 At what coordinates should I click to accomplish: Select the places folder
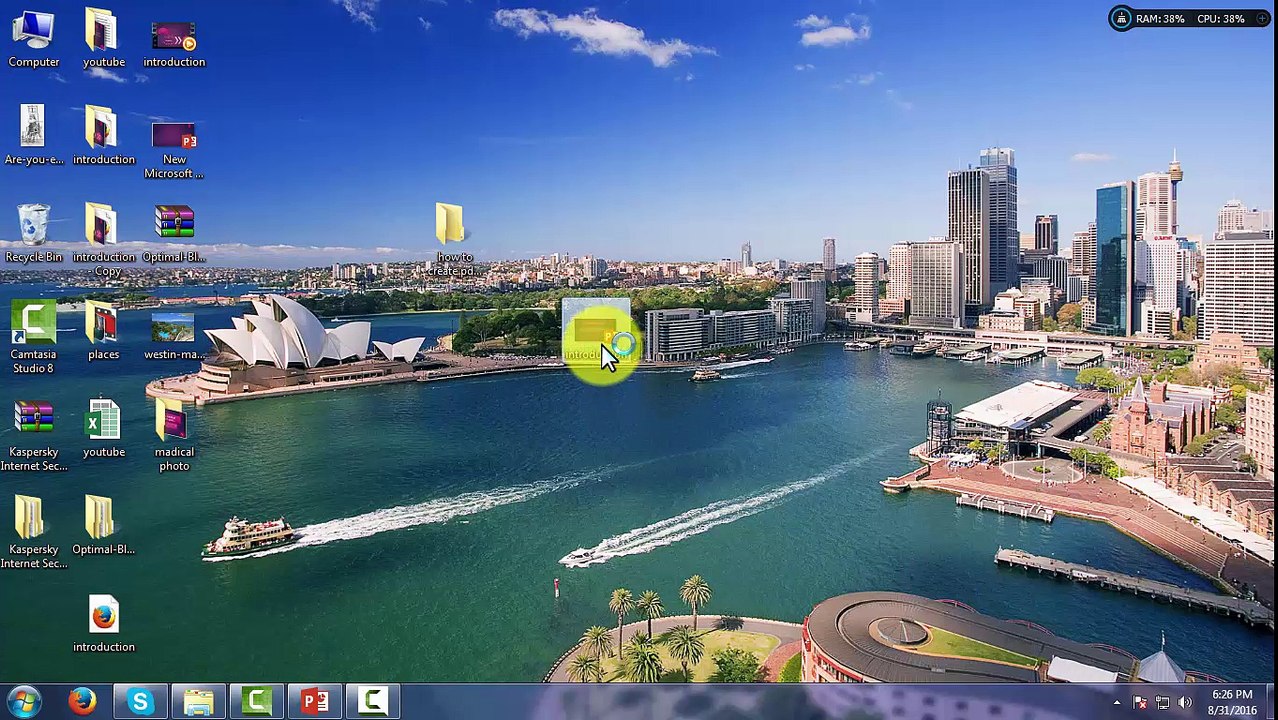coord(103,325)
